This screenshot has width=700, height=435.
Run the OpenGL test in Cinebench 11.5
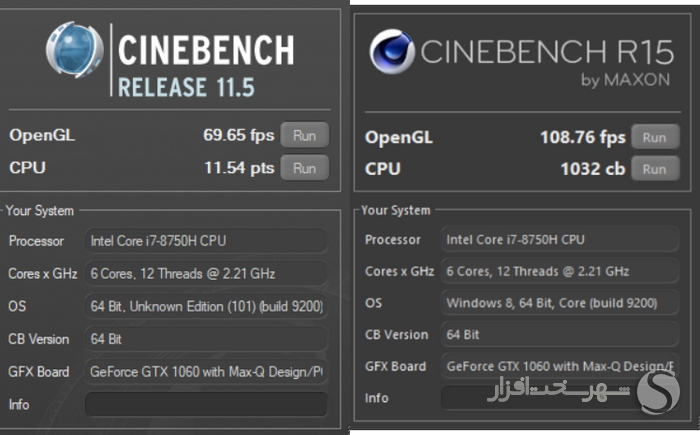point(305,135)
